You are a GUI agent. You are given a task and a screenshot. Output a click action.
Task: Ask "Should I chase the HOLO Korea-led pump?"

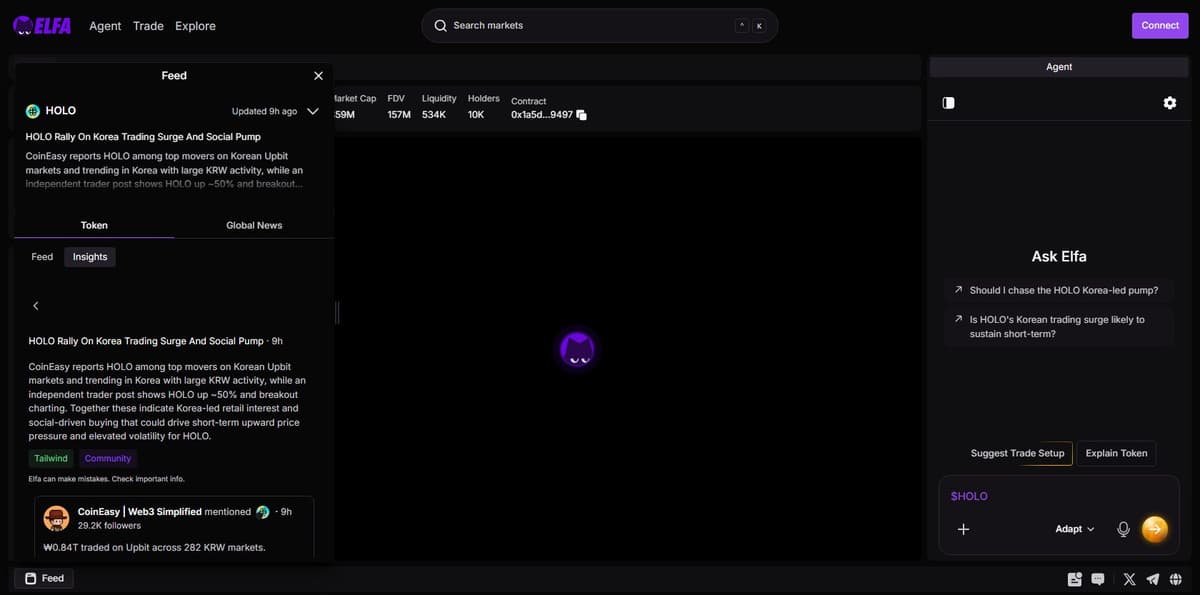tap(1059, 290)
